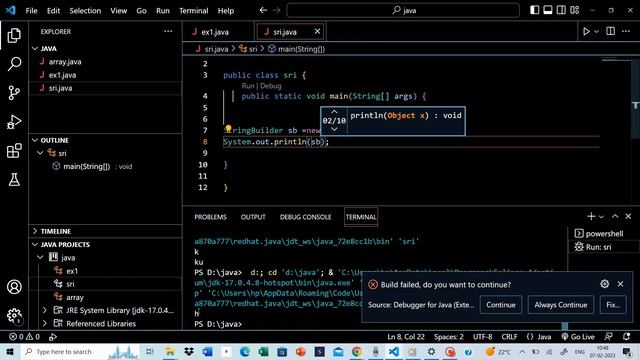Image resolution: width=640 pixels, height=360 pixels.
Task: Open Accounts menu icon
Action: pos(14,287)
